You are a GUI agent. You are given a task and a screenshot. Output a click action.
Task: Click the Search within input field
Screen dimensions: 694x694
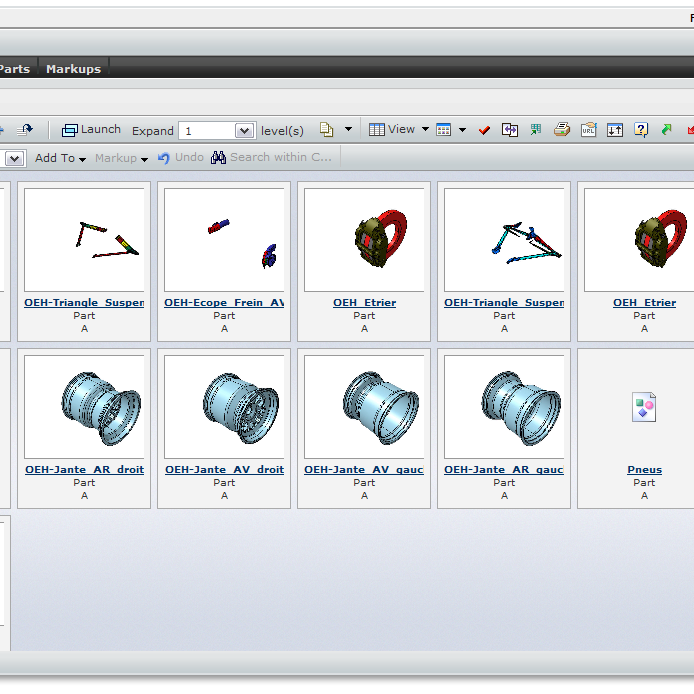pos(280,158)
